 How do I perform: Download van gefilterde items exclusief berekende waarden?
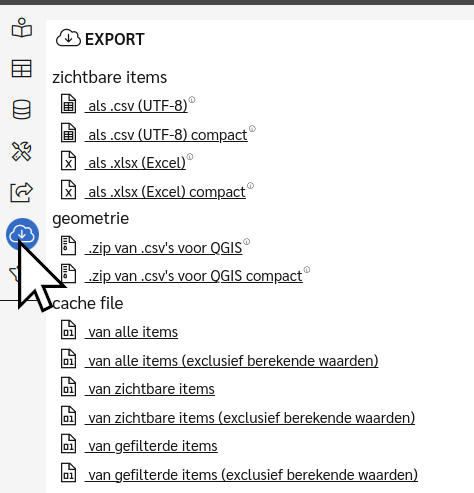pos(251,475)
